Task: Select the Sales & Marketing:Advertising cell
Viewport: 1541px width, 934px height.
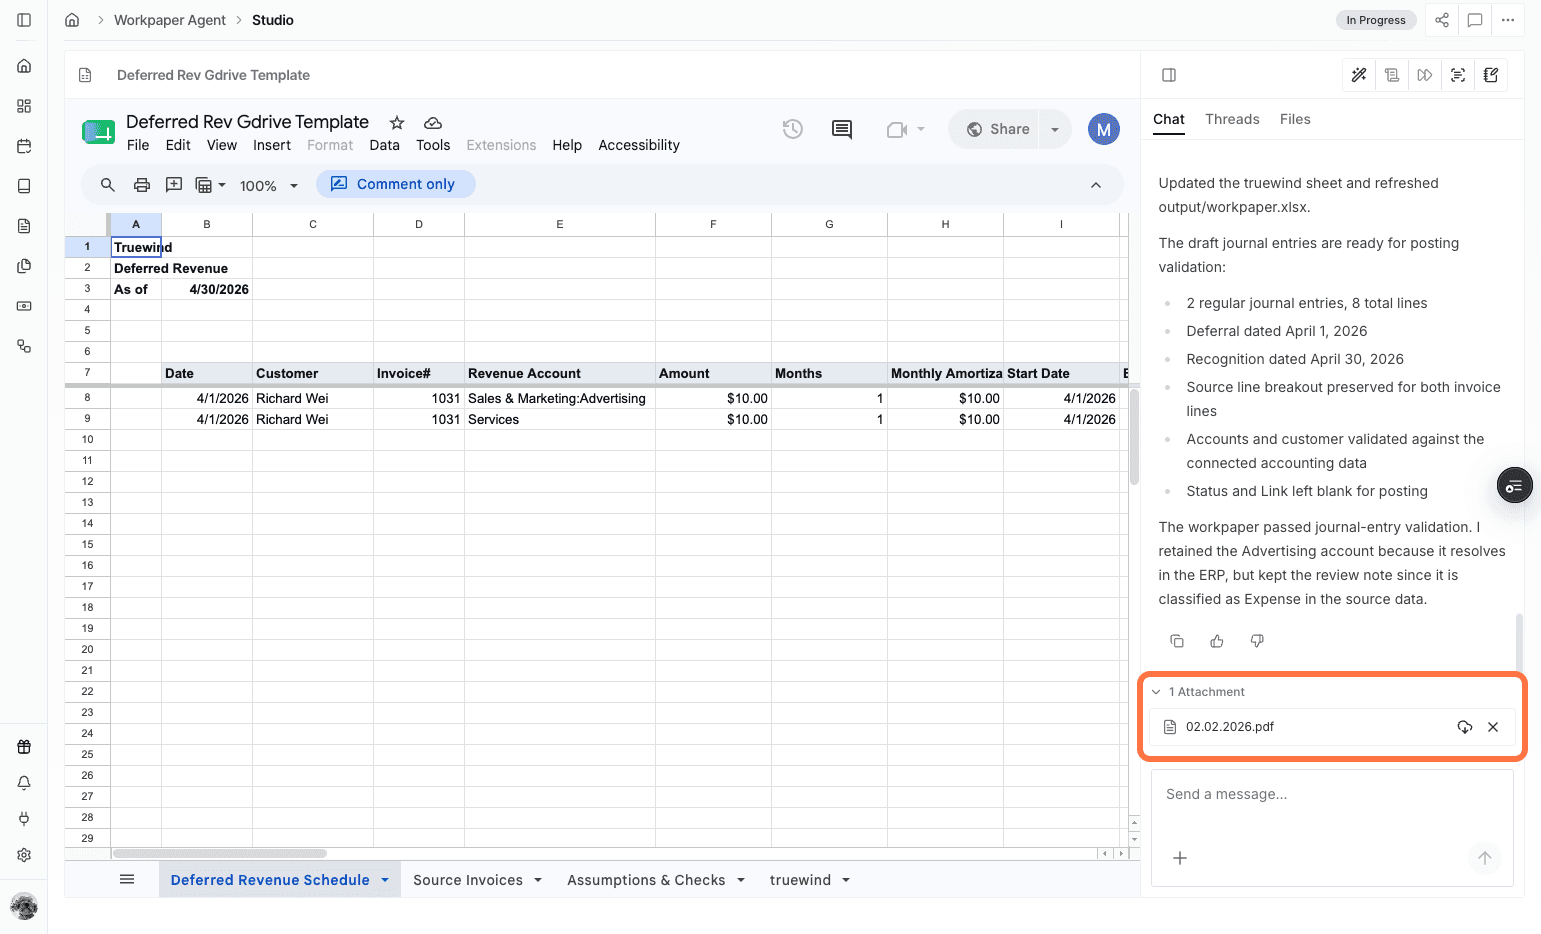Action: point(559,398)
